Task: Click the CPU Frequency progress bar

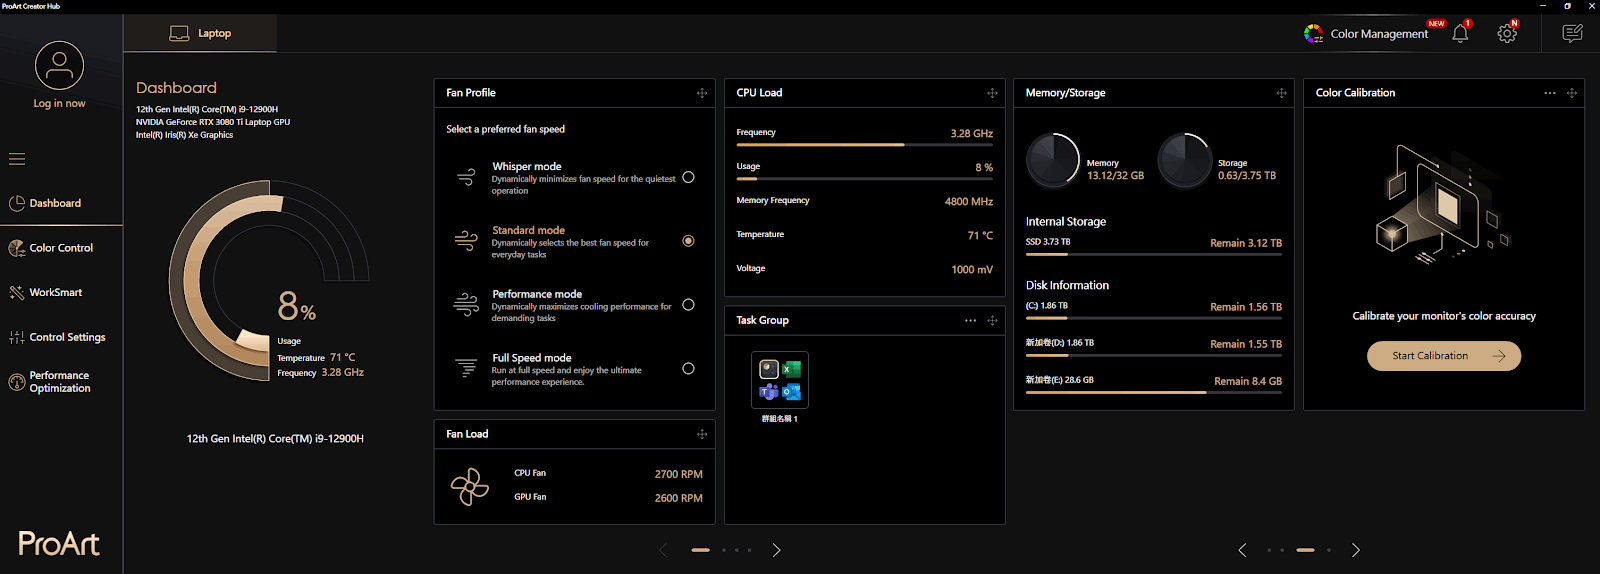Action: click(865, 145)
